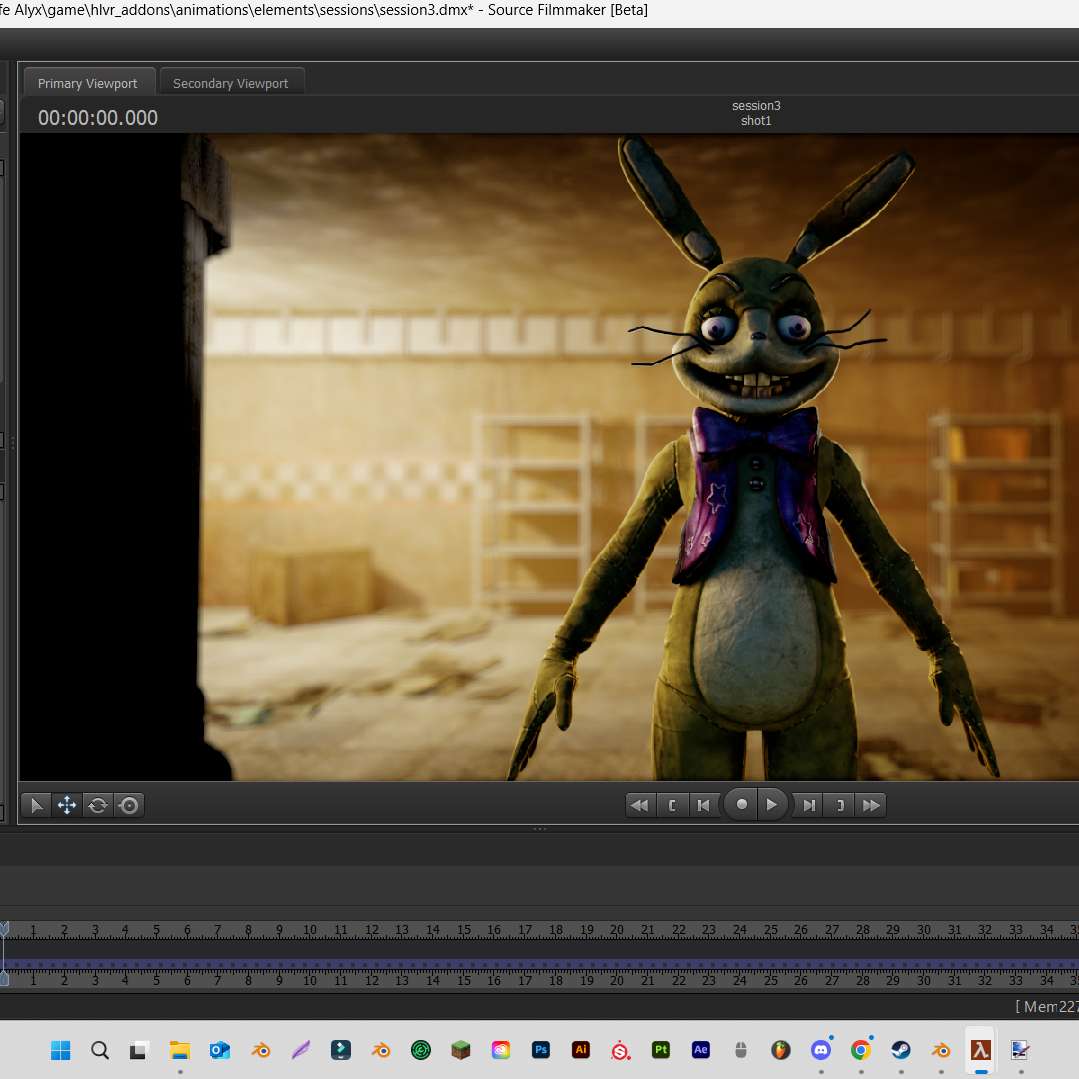
Task: Activate the move manipulator tool
Action: click(67, 805)
